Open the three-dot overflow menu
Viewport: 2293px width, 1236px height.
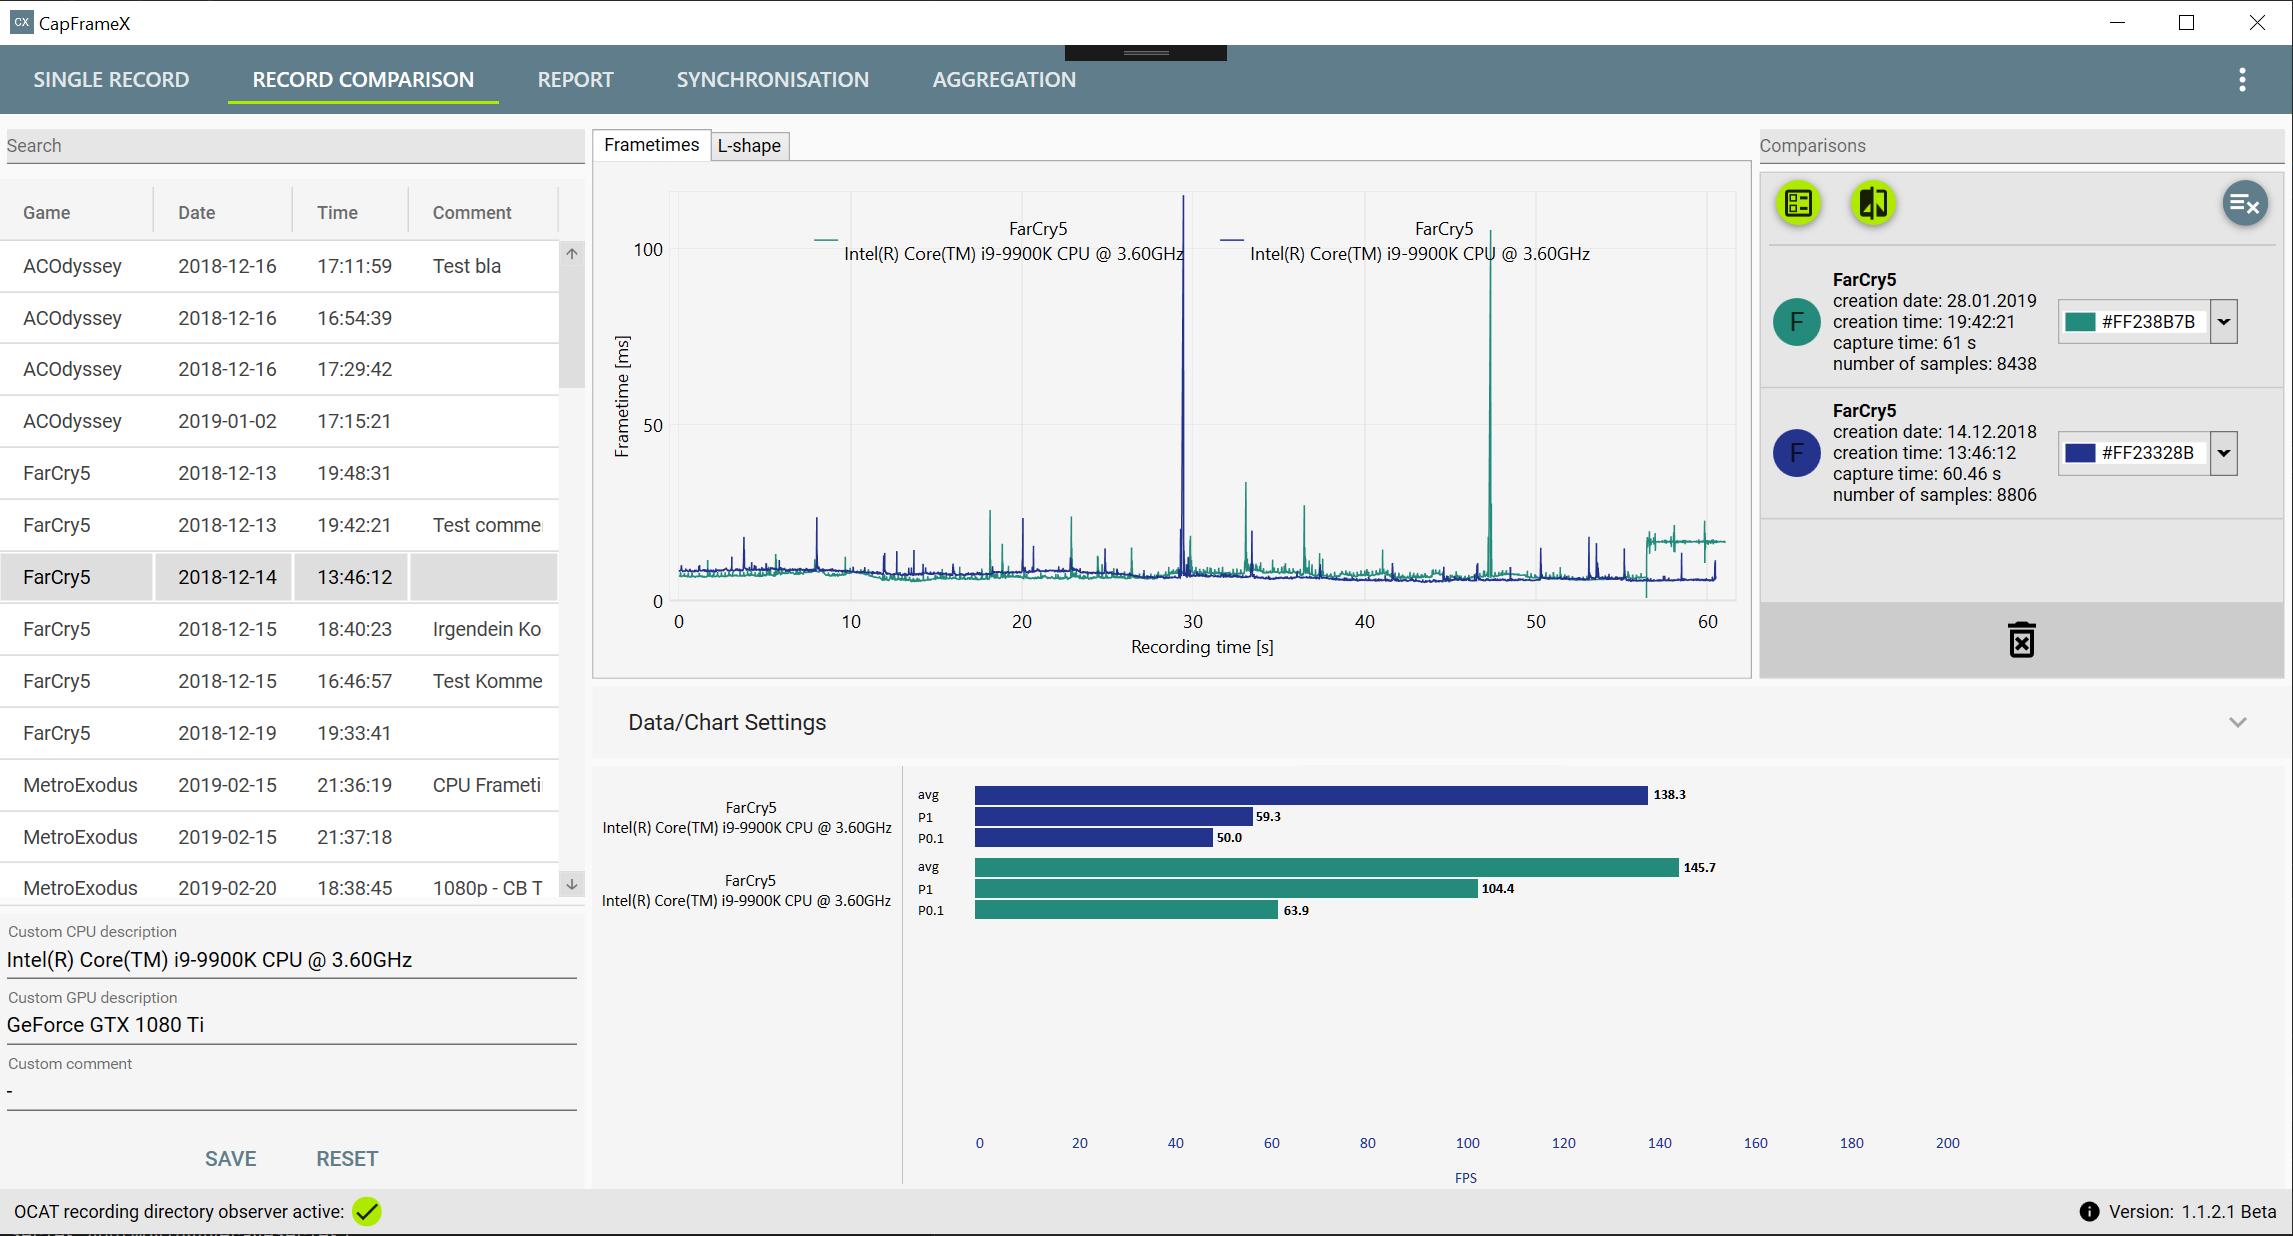tap(2242, 80)
